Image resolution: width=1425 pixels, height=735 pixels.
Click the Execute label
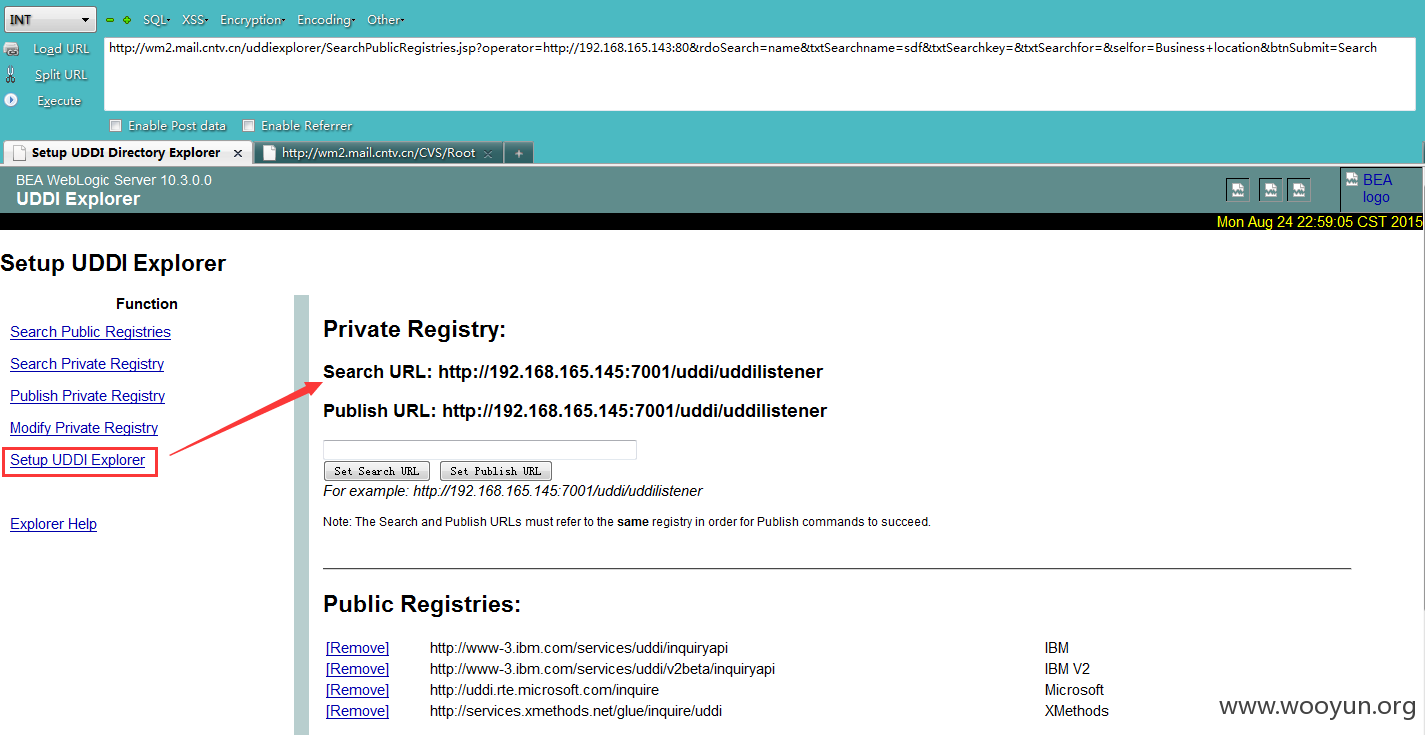coord(59,101)
